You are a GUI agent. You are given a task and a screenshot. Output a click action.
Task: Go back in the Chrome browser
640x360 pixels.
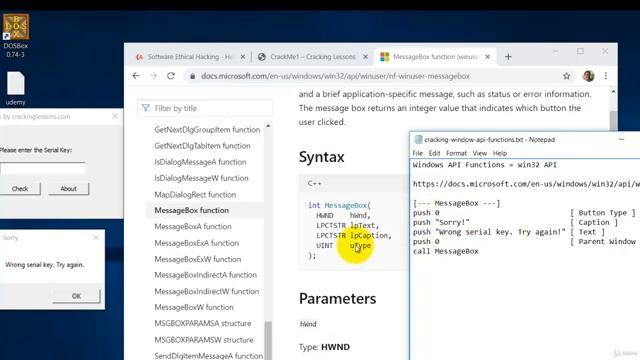pos(136,76)
